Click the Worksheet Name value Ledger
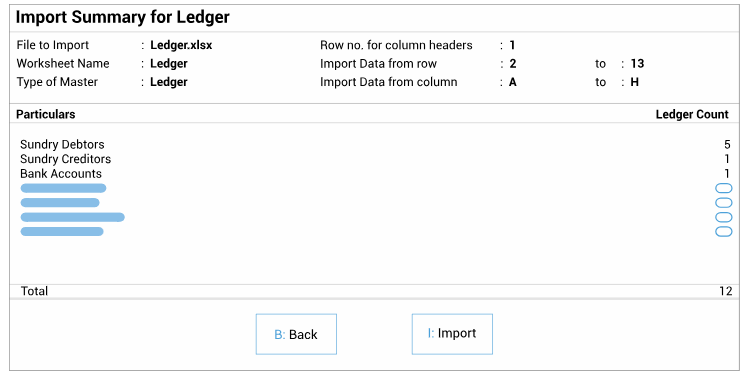The image size is (747, 377). [x=169, y=63]
